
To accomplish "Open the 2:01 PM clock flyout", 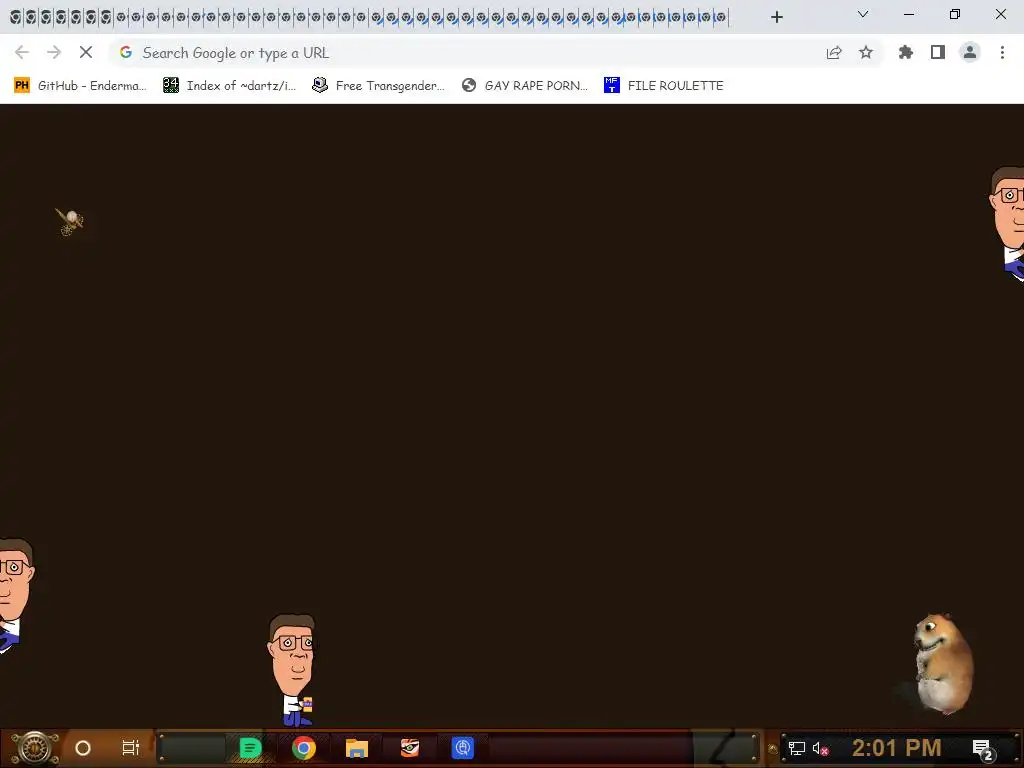I will pos(897,748).
